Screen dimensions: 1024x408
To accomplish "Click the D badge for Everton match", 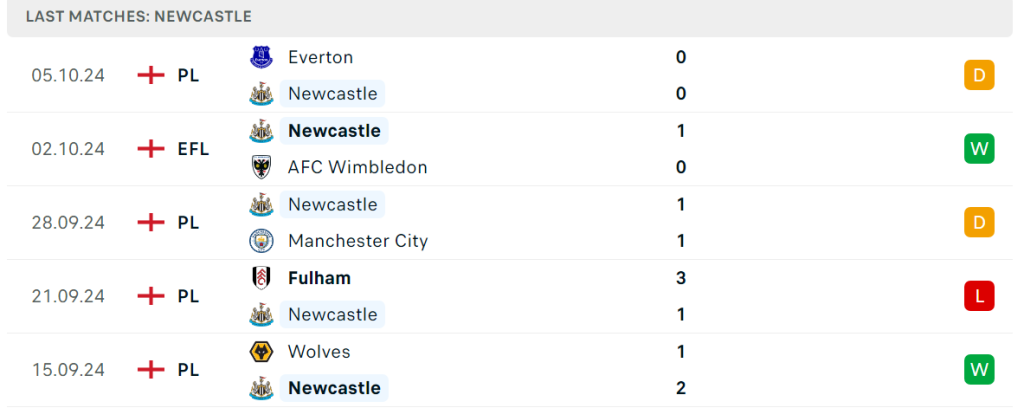I will pyautogui.click(x=979, y=75).
